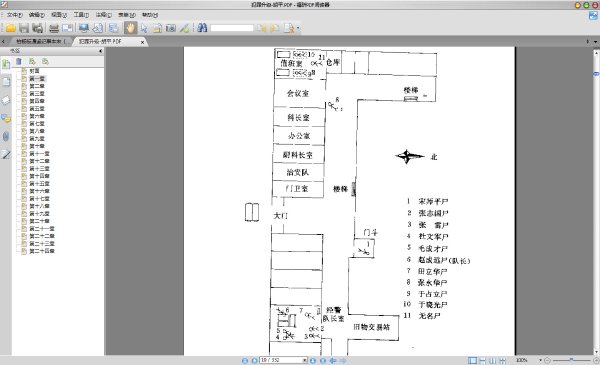Open the search options dropdown arrow

298,28
